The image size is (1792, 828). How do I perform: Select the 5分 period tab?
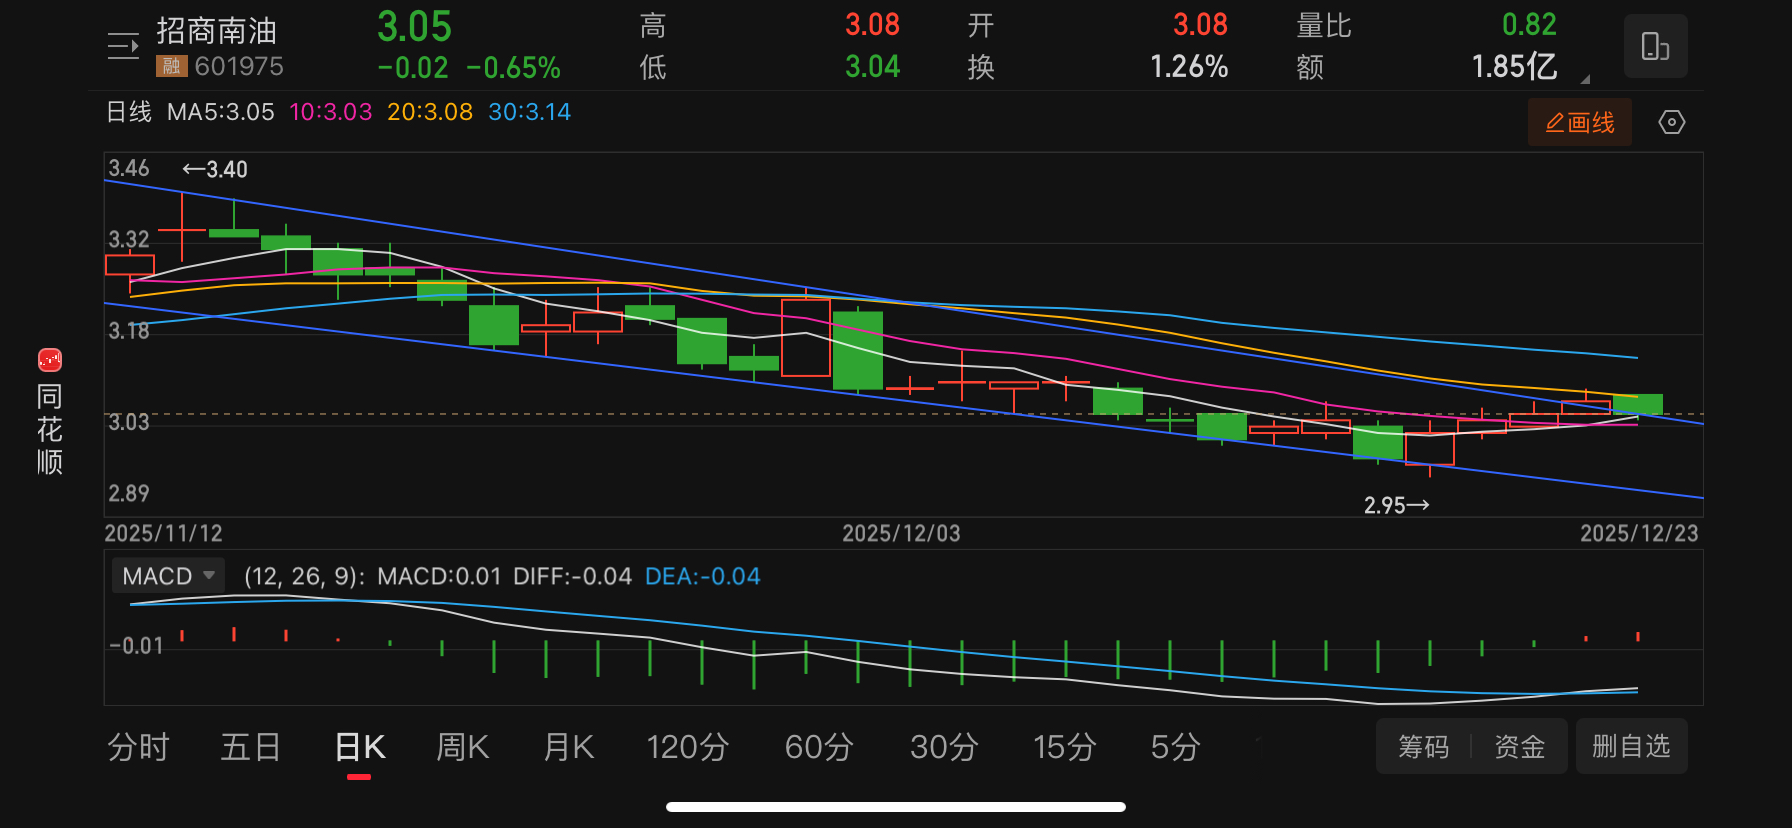pos(1174,747)
